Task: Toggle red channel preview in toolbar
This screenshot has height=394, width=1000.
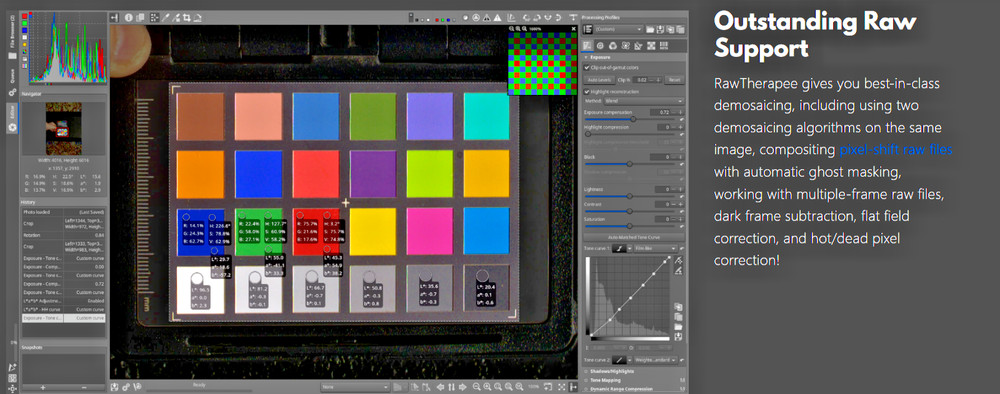Action: [x=437, y=20]
